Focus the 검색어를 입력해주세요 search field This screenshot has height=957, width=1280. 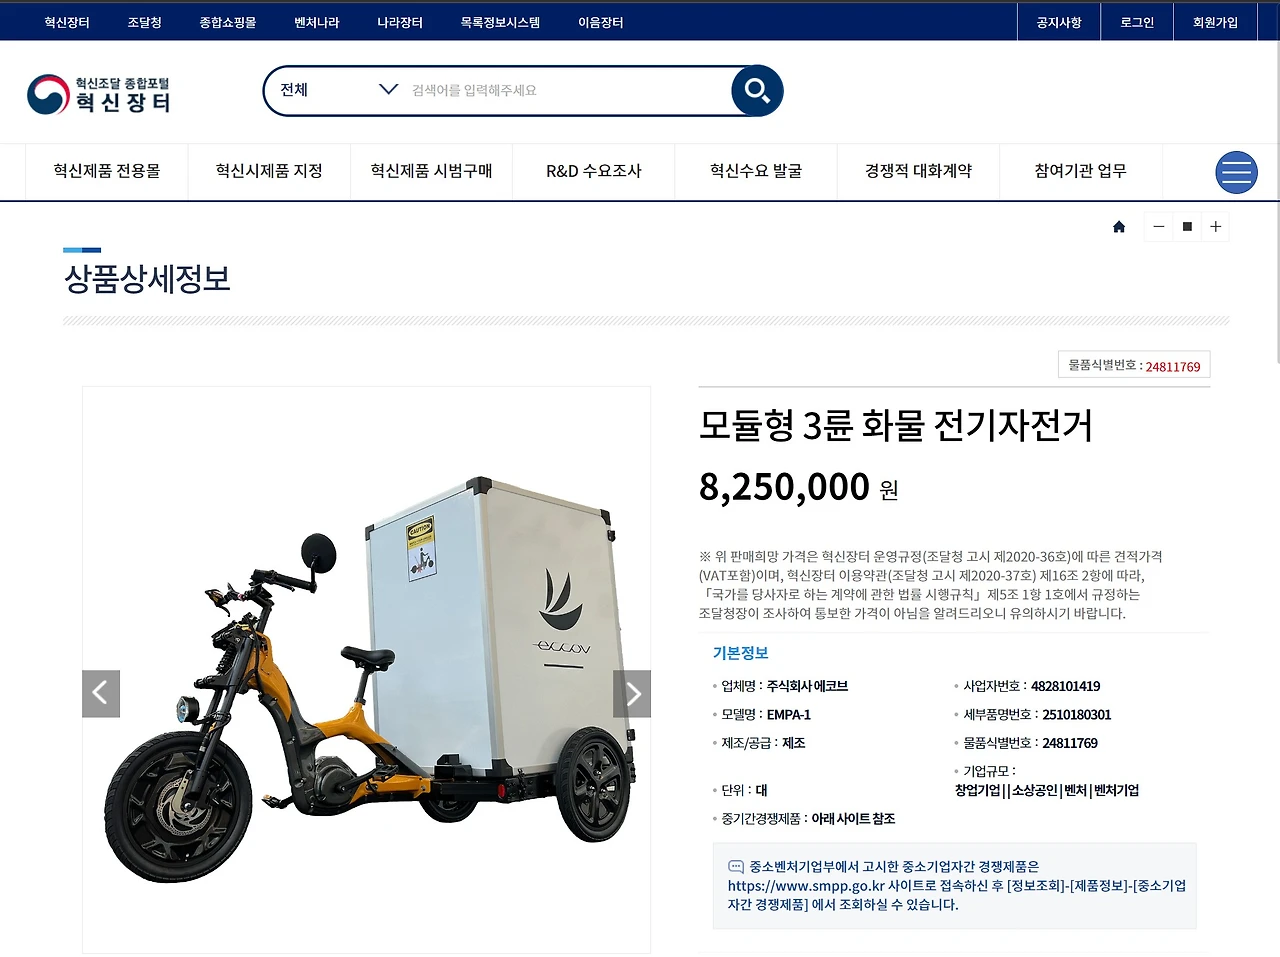pyautogui.click(x=568, y=90)
